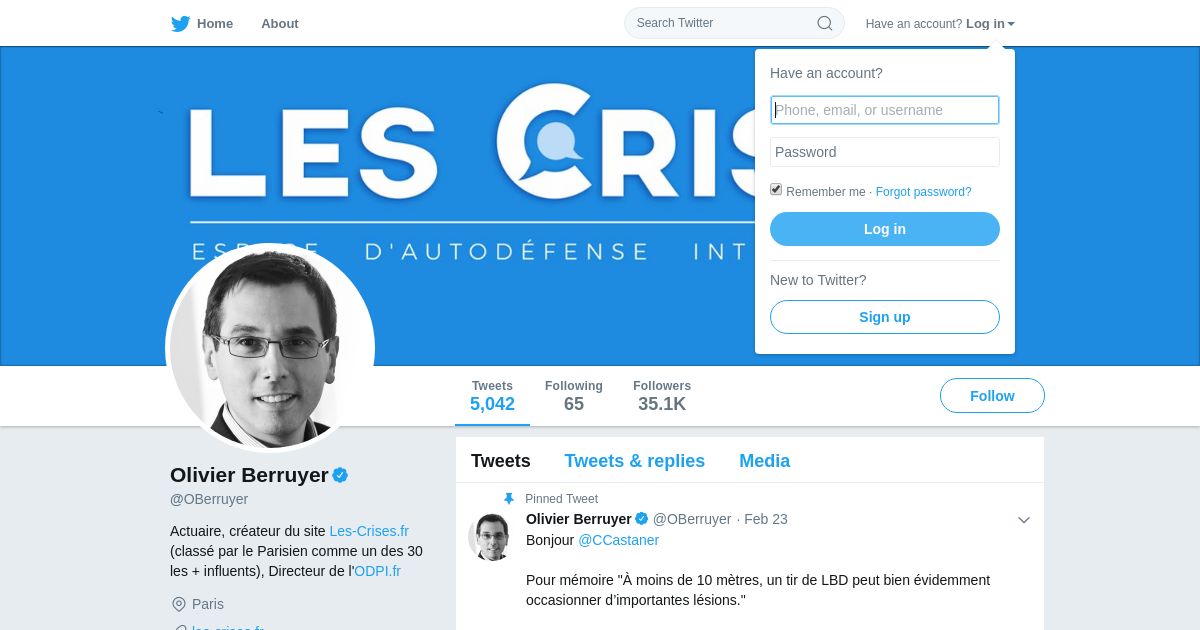Click the blue Log in button
Screen dimensions: 1200x630
pos(885,229)
